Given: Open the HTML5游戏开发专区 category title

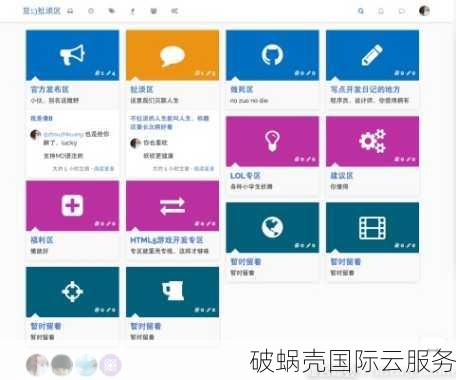Looking at the screenshot, I should [x=166, y=240].
